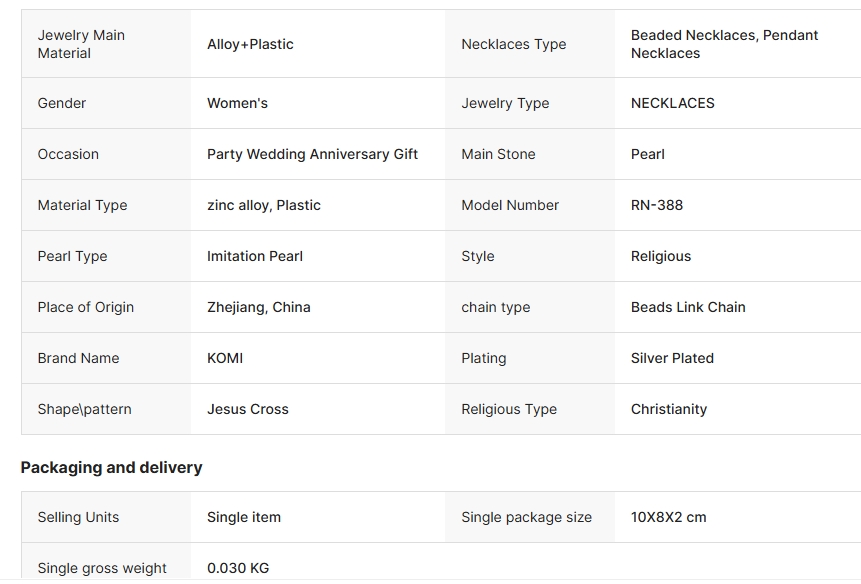The image size is (861, 584).
Task: Click the 'Jesus Cross' shape value
Action: click(x=248, y=409)
